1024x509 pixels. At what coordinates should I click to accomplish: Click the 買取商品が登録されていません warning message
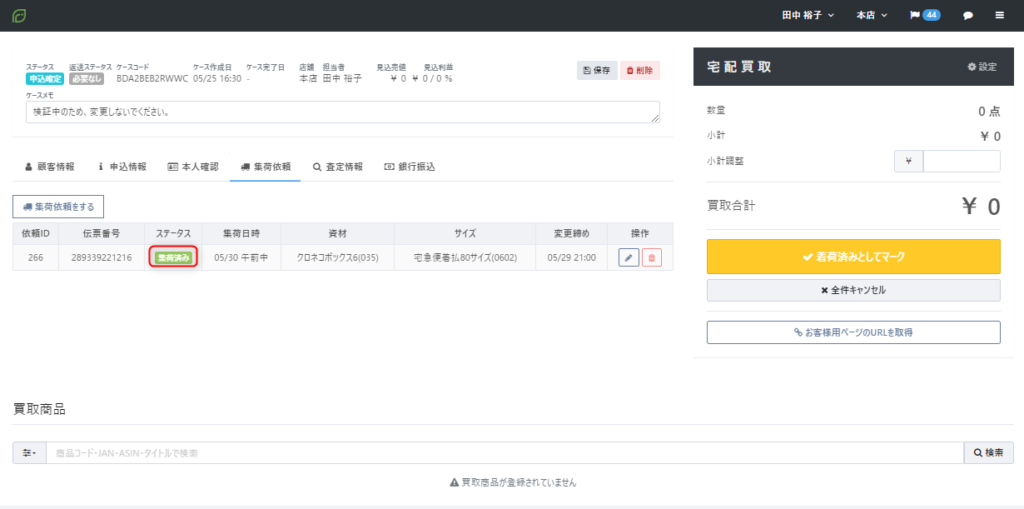(x=513, y=482)
